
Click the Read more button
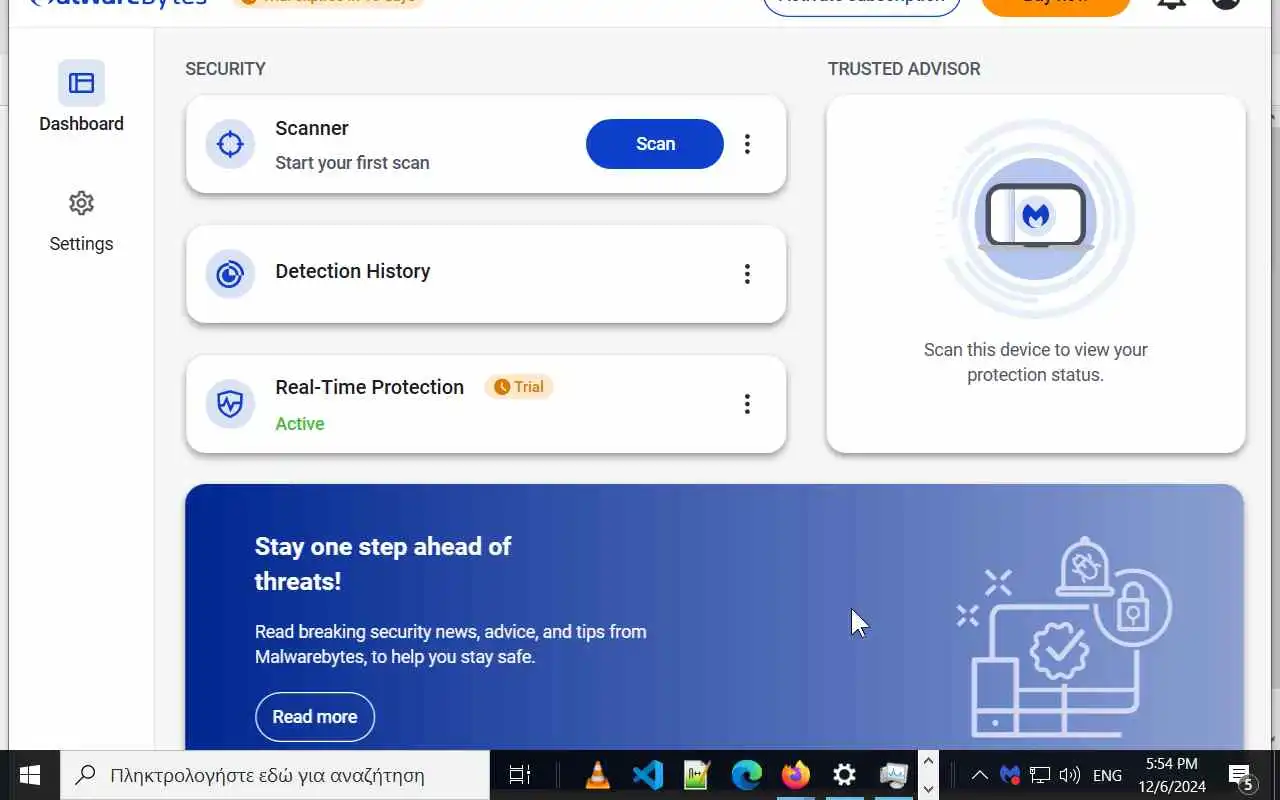click(315, 717)
